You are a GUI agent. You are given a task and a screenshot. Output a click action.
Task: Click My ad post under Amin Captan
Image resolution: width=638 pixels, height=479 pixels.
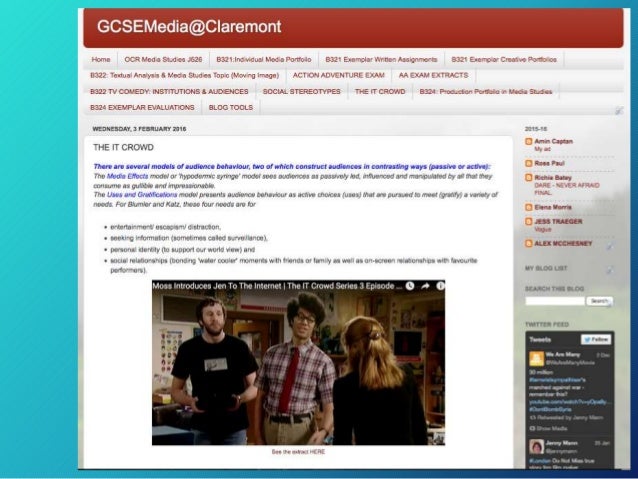coord(542,149)
